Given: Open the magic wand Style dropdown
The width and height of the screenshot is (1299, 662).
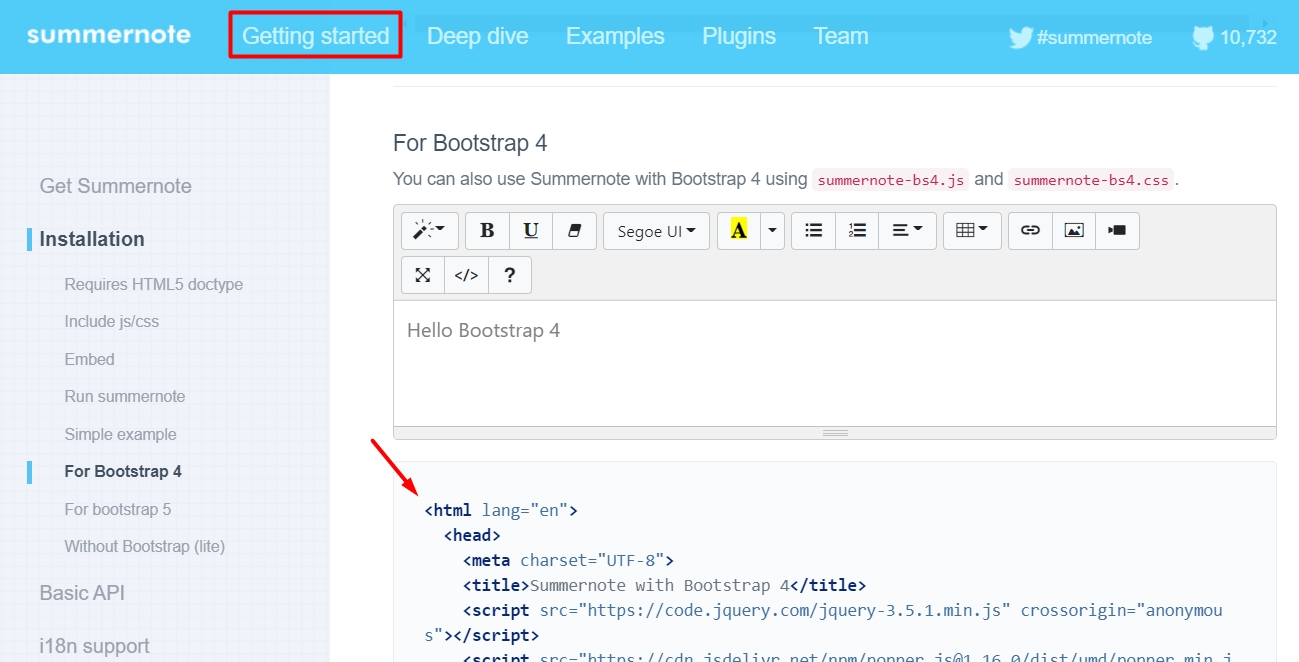Looking at the screenshot, I should (x=430, y=231).
